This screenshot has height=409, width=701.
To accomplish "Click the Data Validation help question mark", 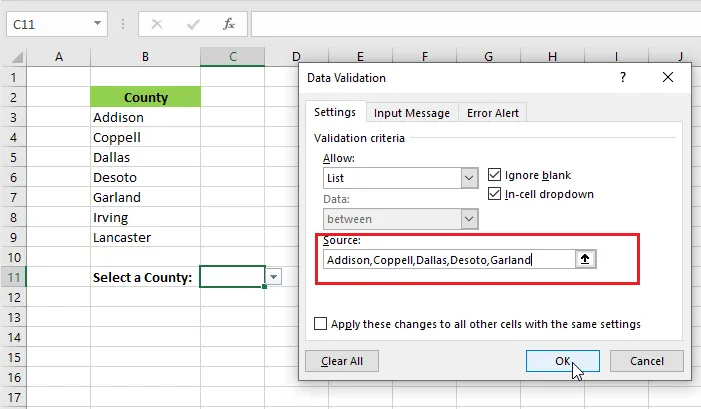I will point(623,77).
